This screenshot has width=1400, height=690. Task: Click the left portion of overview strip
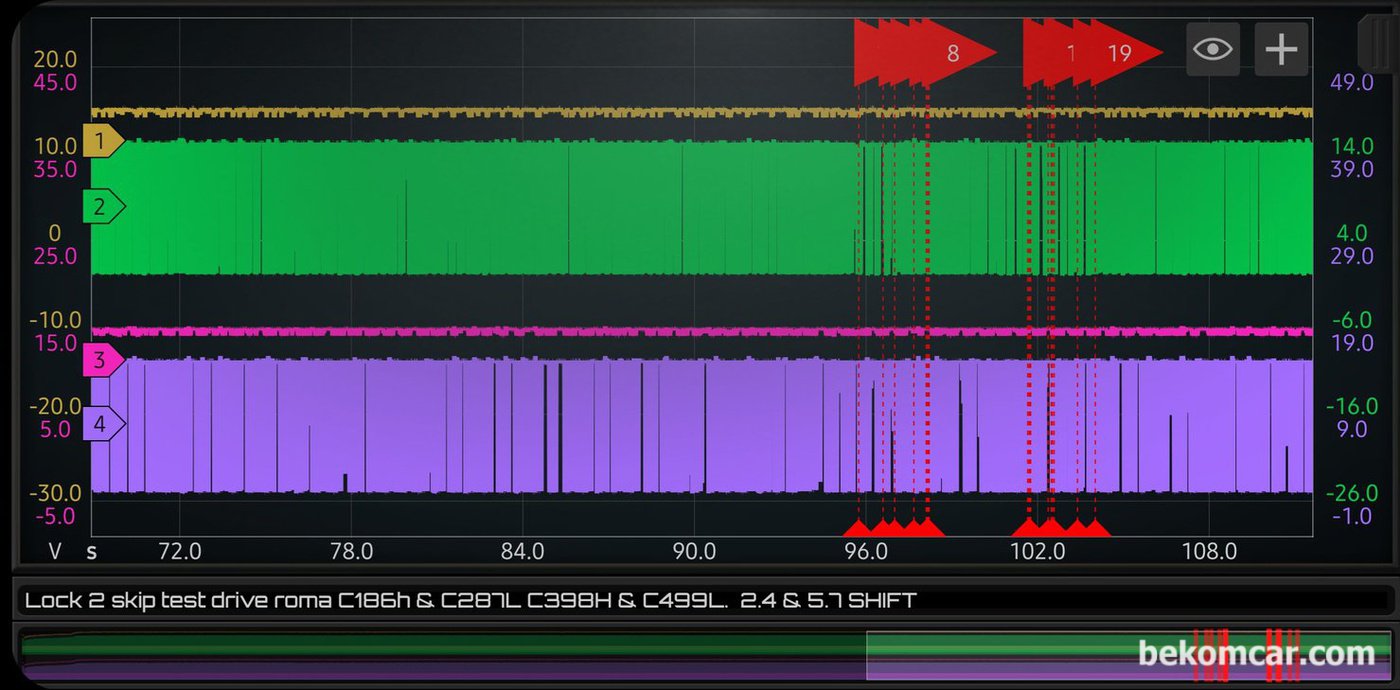[442, 656]
